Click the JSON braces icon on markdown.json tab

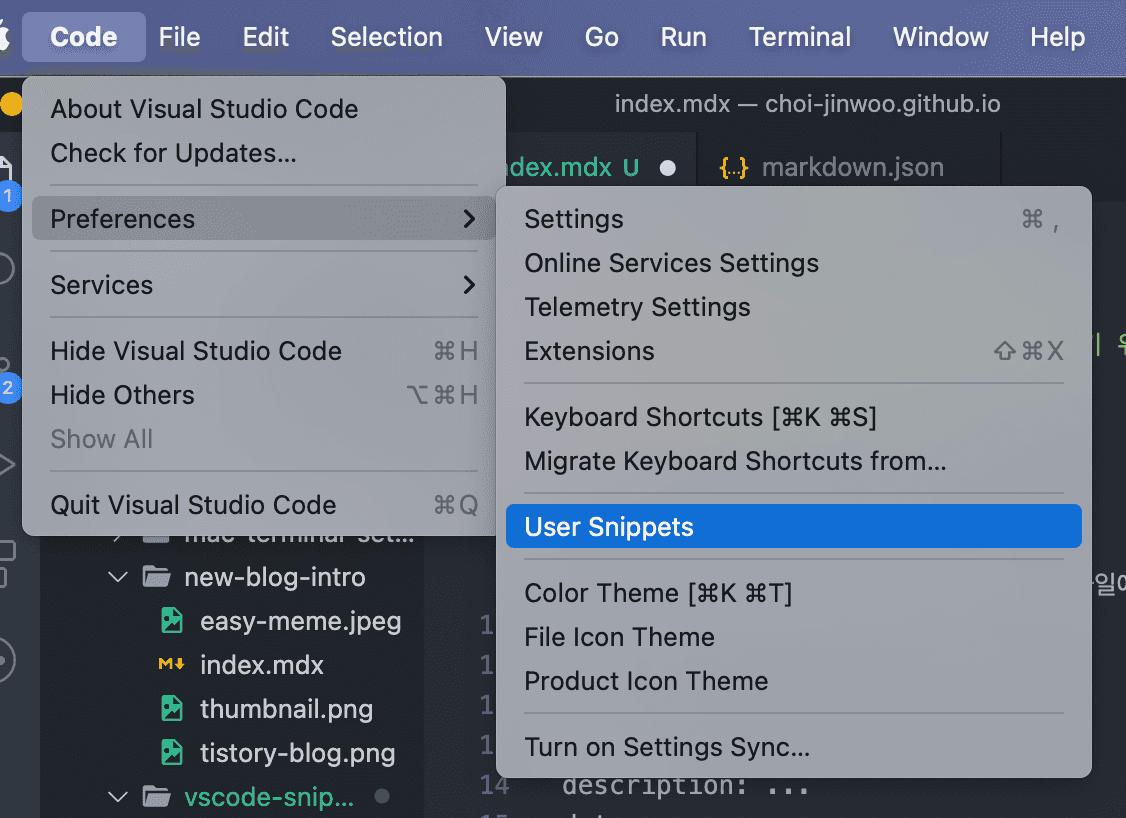pos(732,167)
